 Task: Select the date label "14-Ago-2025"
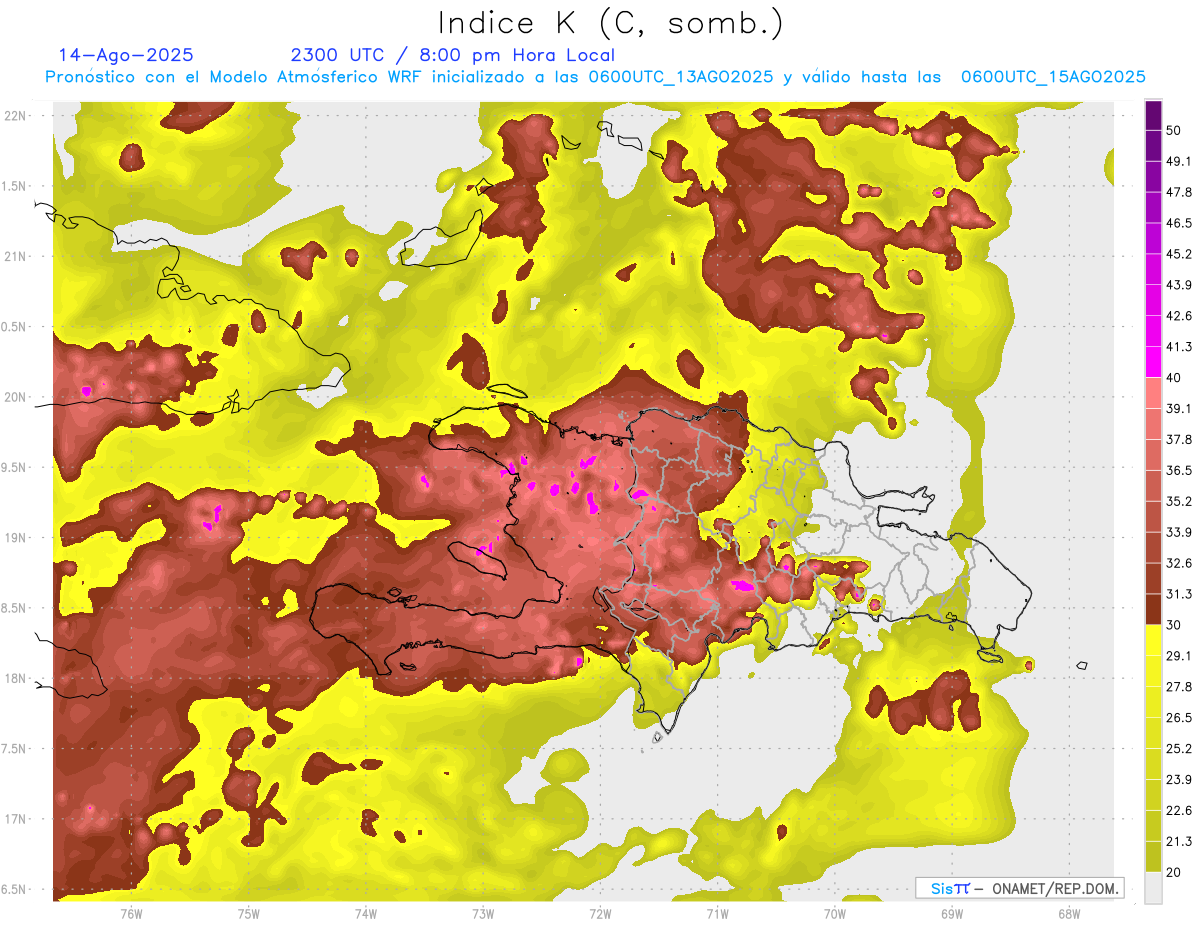126,55
